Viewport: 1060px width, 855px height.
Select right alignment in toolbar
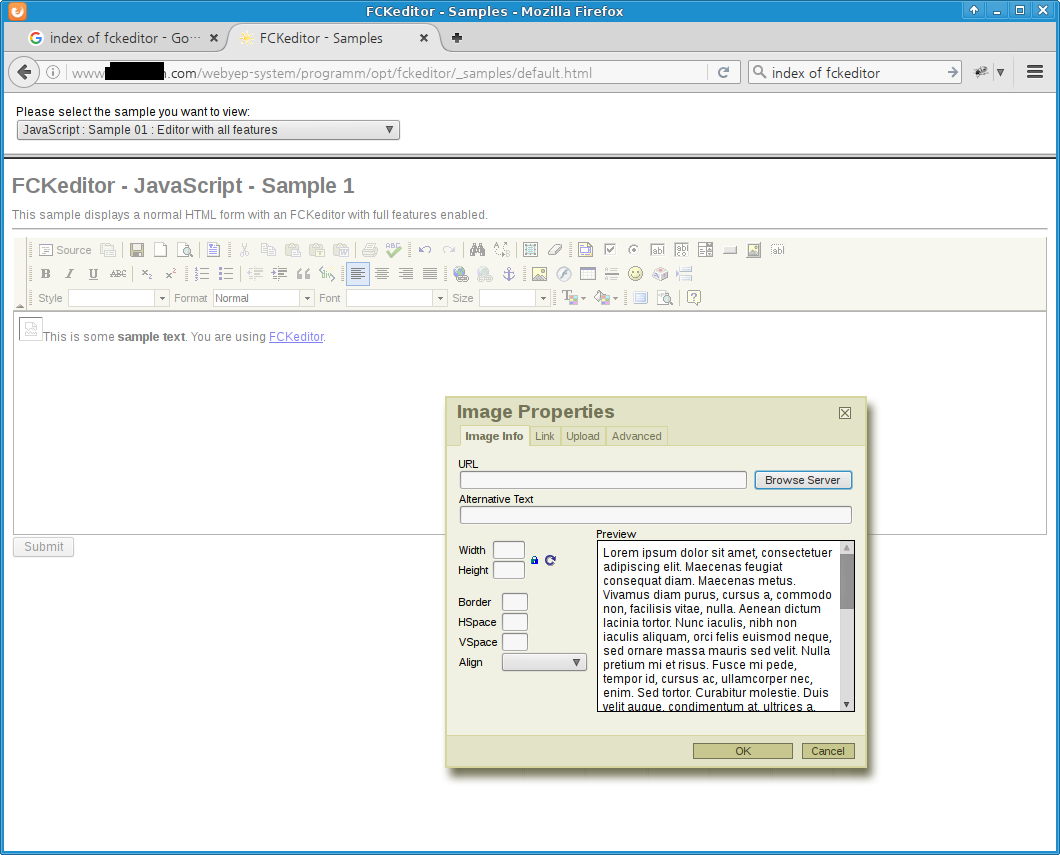(x=406, y=274)
